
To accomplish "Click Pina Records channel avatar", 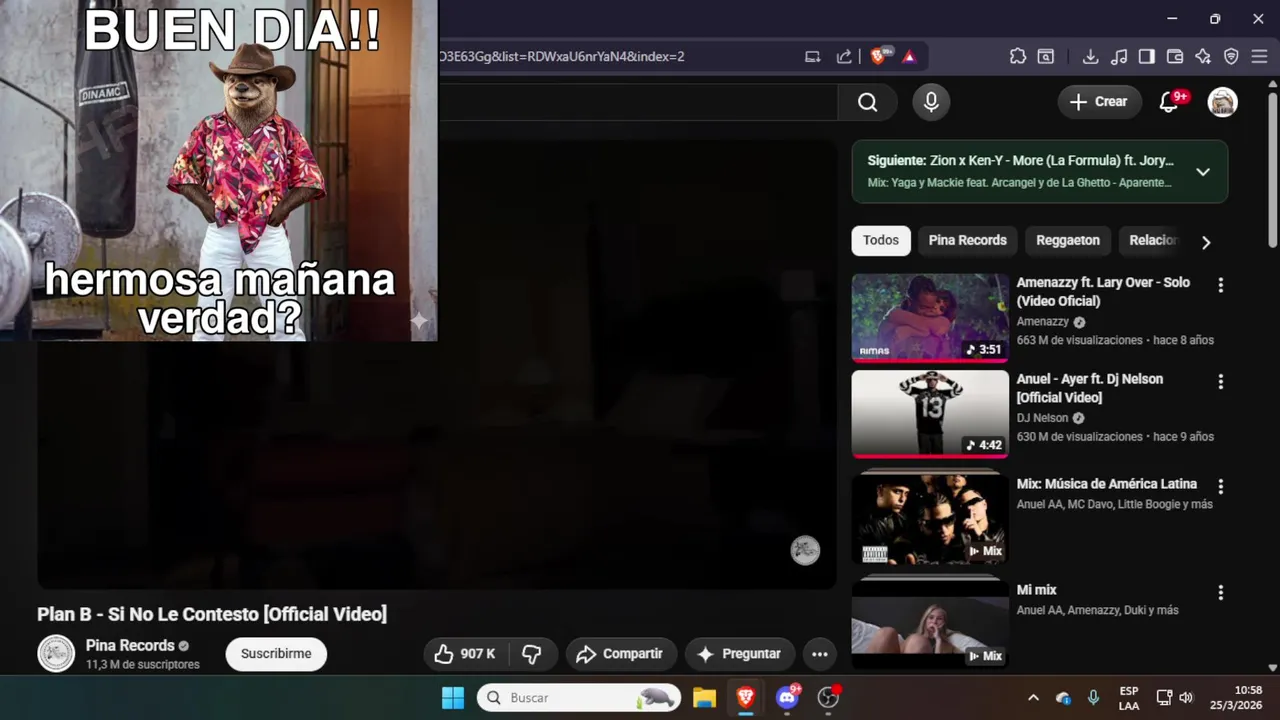I will (56, 654).
